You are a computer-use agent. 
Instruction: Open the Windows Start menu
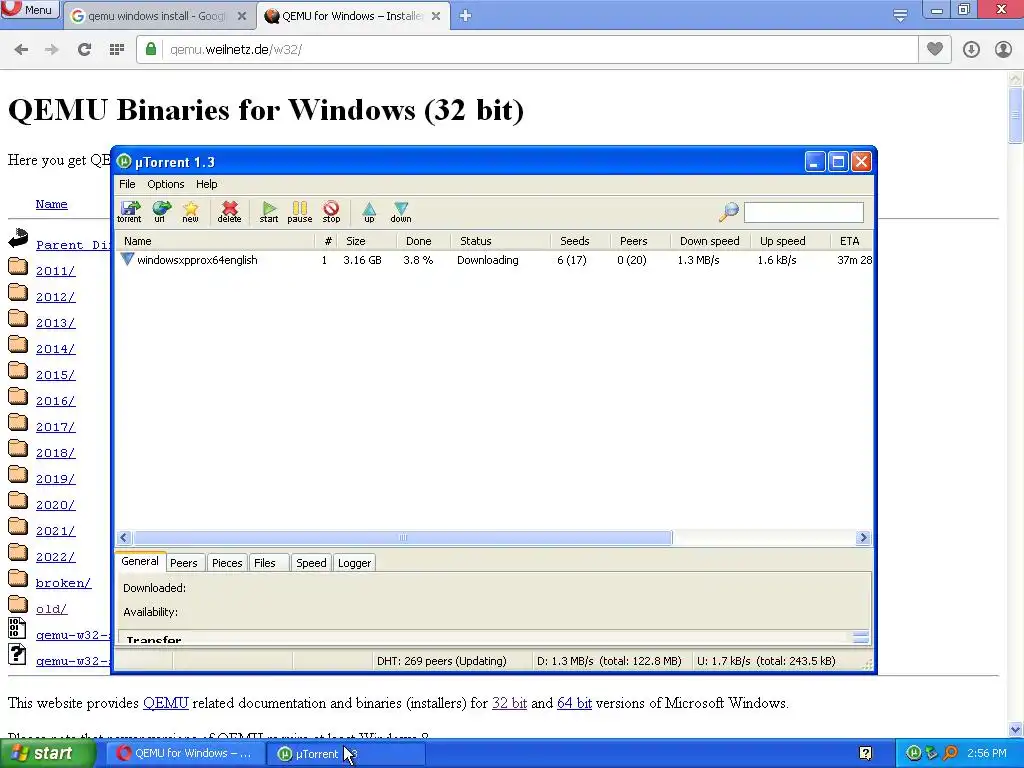47,754
